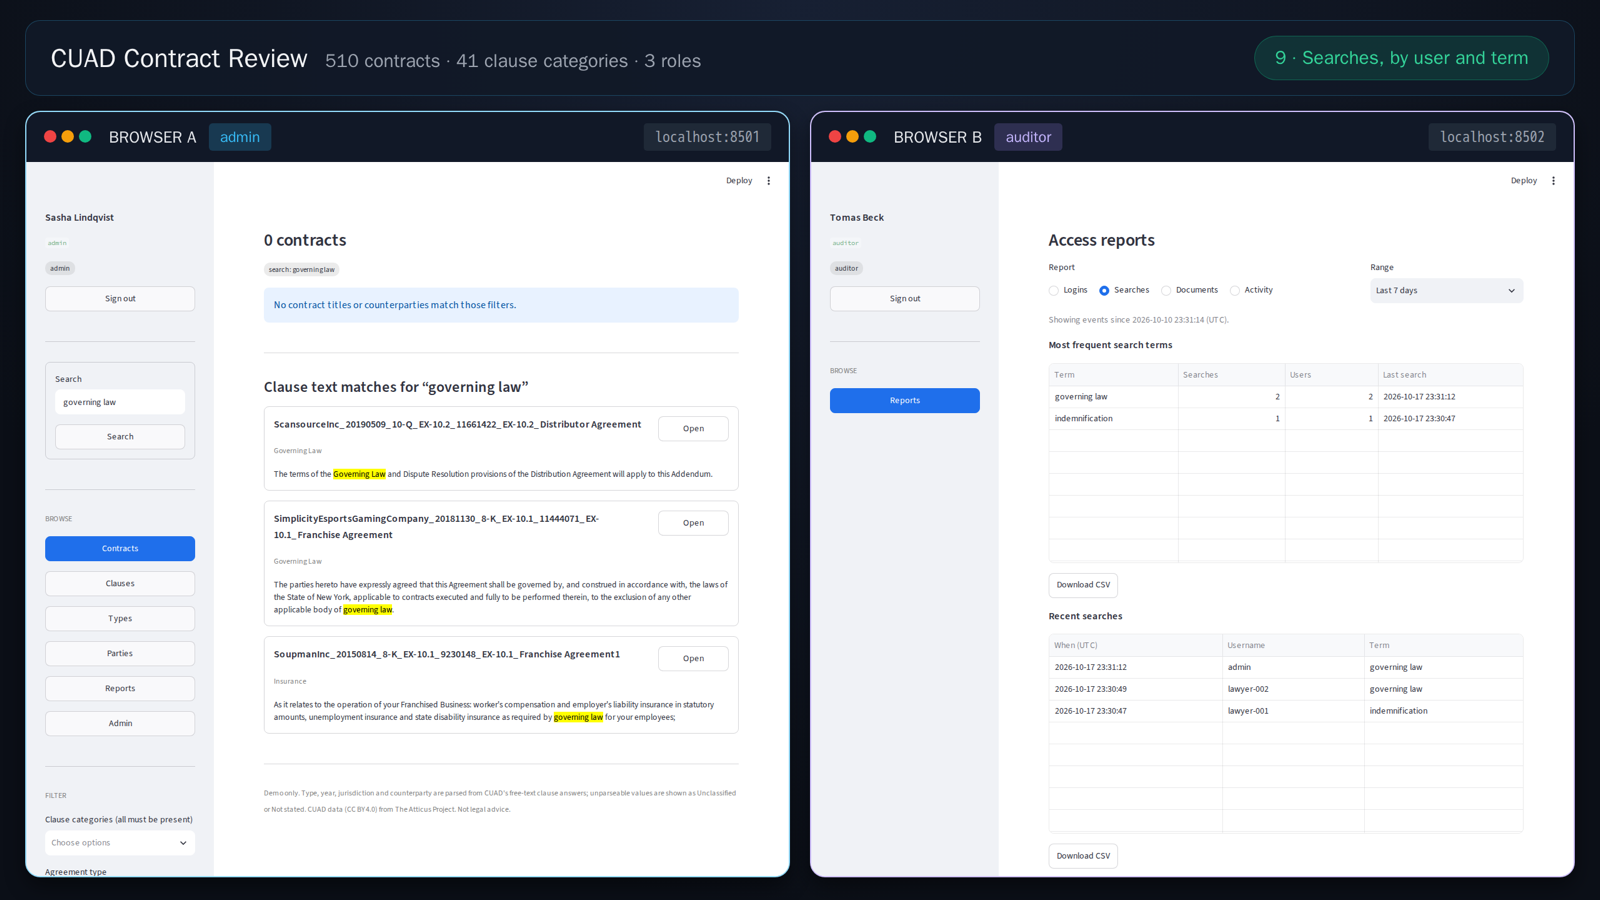
Task: Open the SimplicityEsportsGamingCompany Franchise Agreement
Action: tap(693, 523)
